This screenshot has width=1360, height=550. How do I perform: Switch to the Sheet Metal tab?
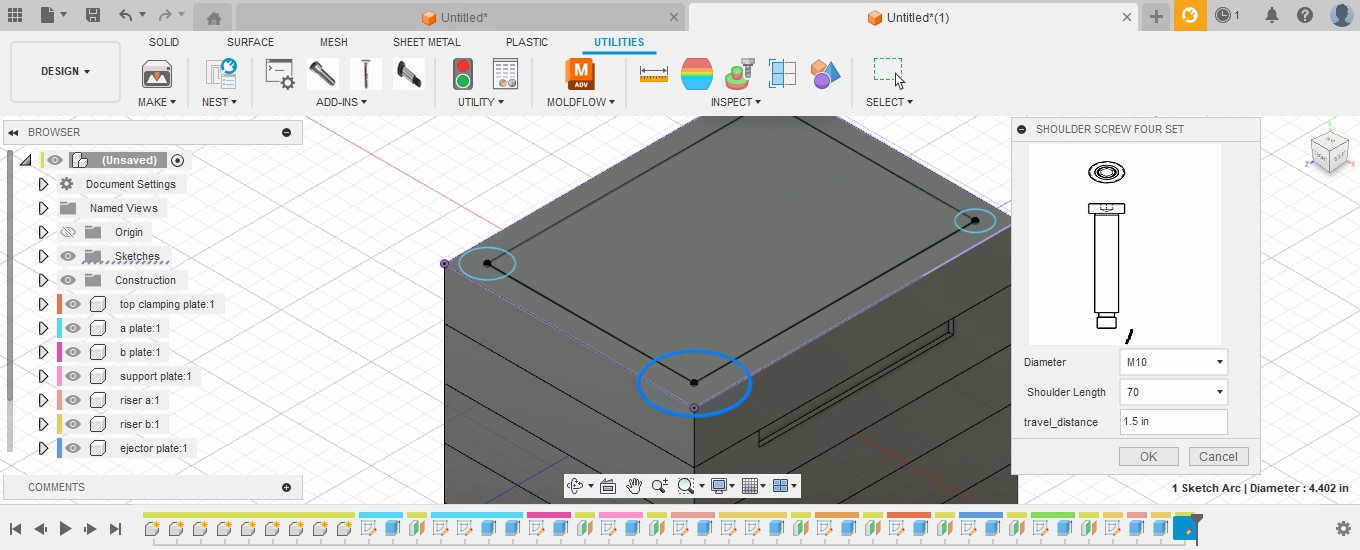coord(427,42)
